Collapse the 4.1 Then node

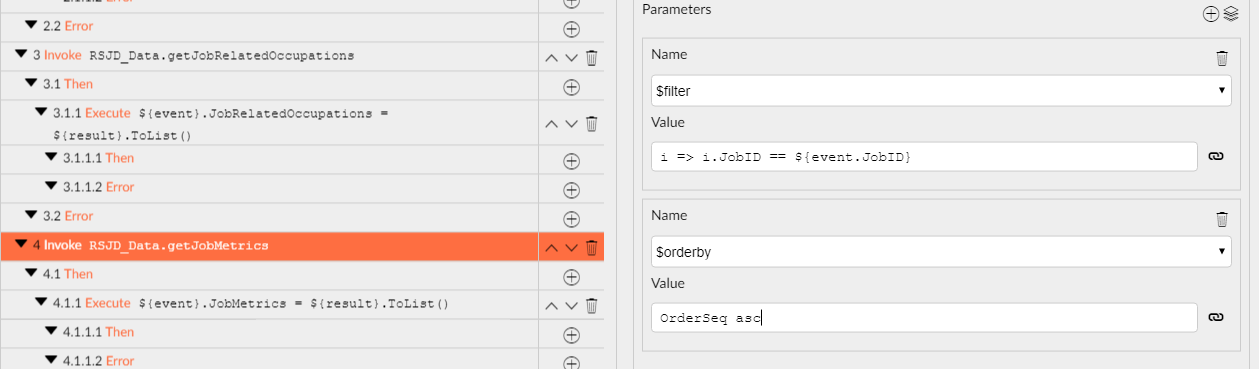(31, 273)
